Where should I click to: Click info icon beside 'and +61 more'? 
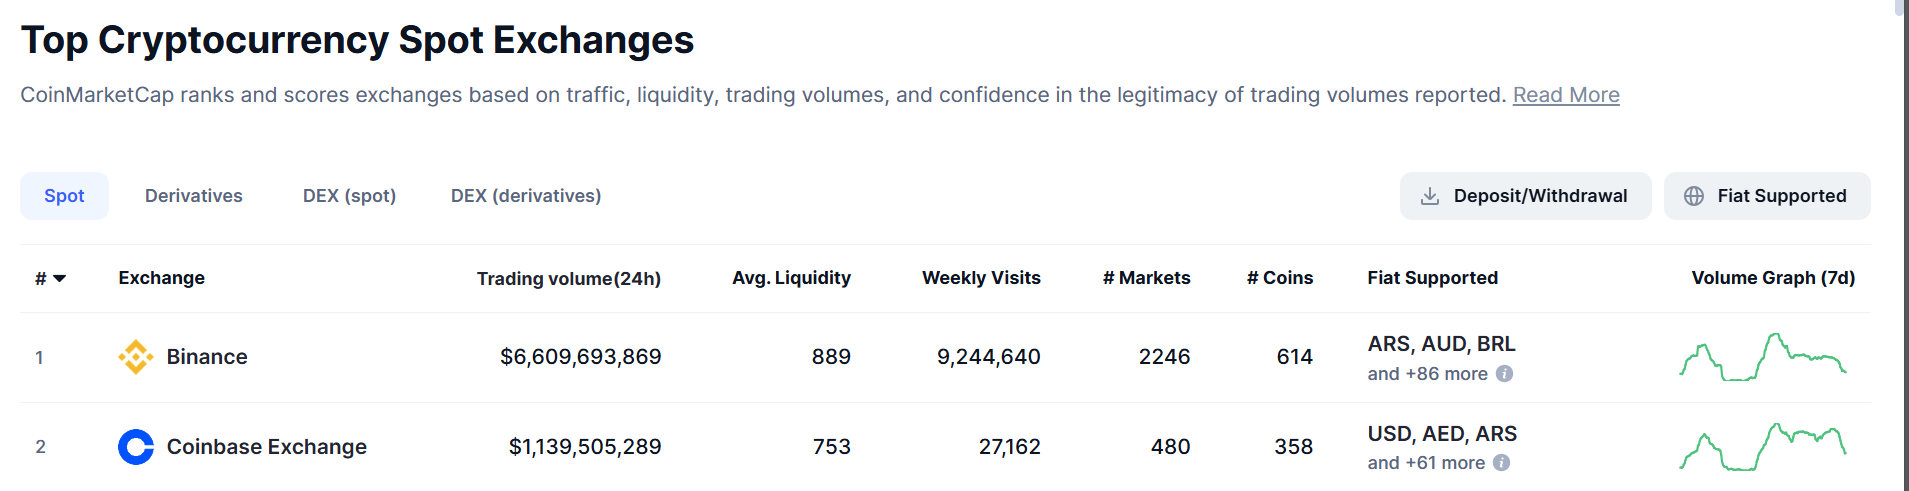(x=1501, y=463)
